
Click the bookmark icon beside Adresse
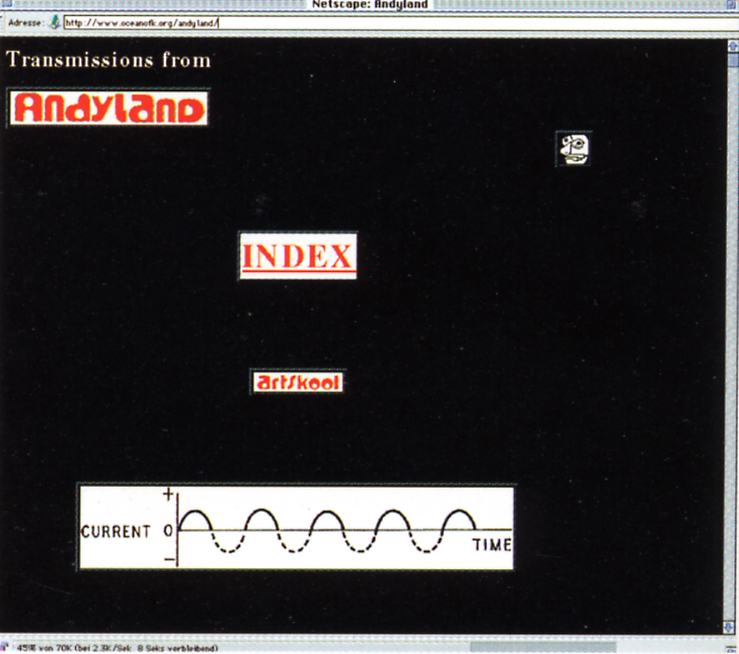[55, 22]
